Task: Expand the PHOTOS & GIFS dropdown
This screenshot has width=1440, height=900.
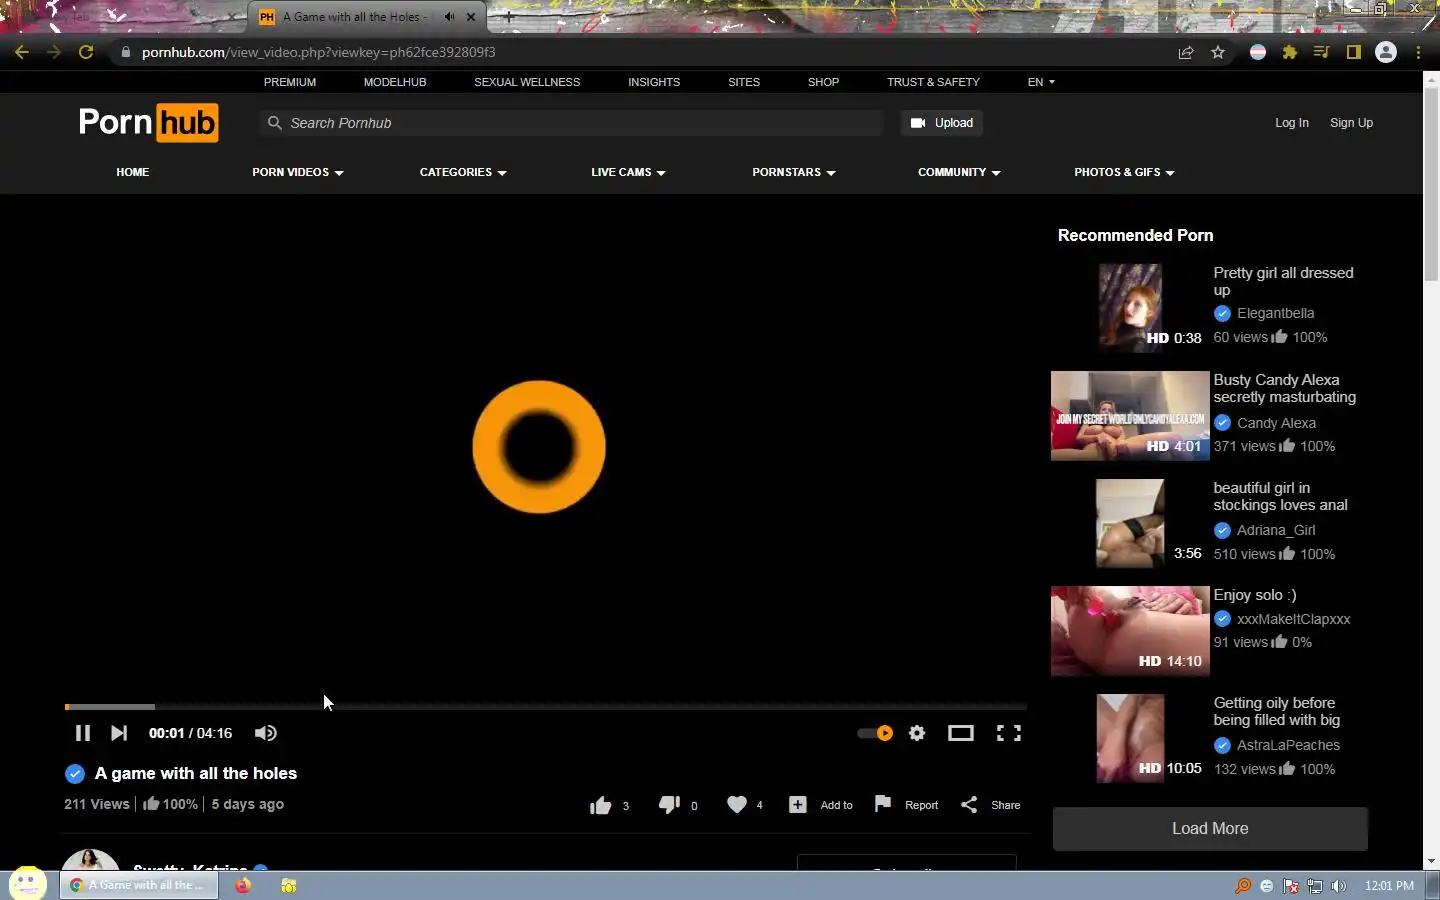Action: coord(1124,172)
